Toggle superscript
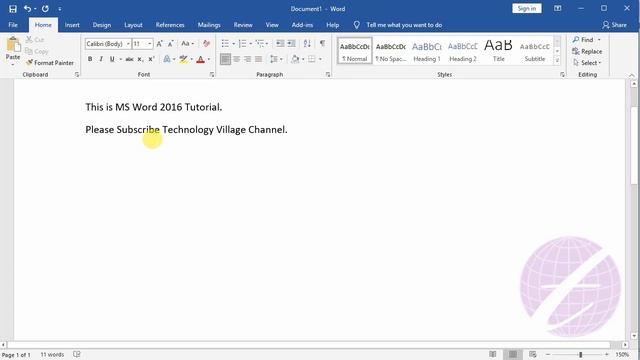This screenshot has width=640, height=360. (x=151, y=59)
